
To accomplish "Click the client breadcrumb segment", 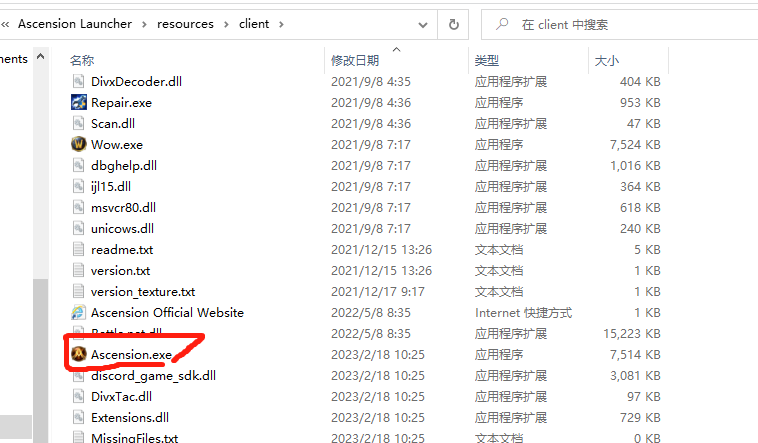I will coord(254,24).
